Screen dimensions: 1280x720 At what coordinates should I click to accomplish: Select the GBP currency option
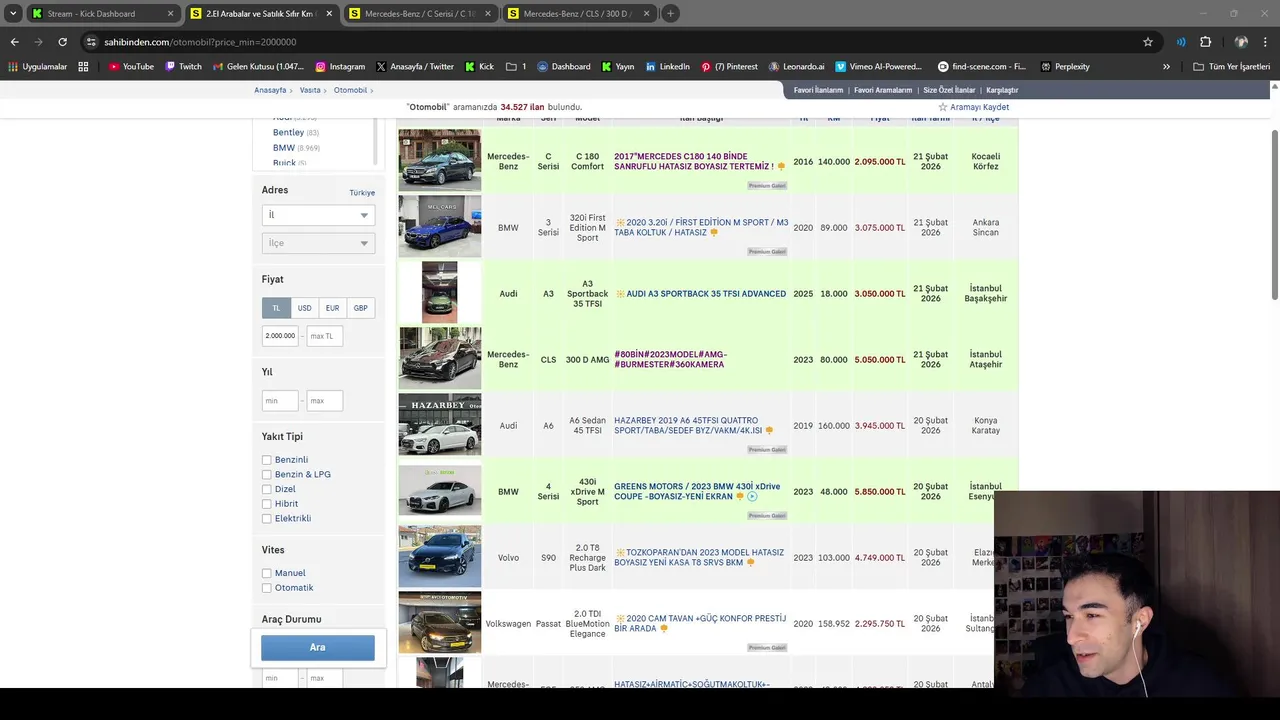[360, 308]
